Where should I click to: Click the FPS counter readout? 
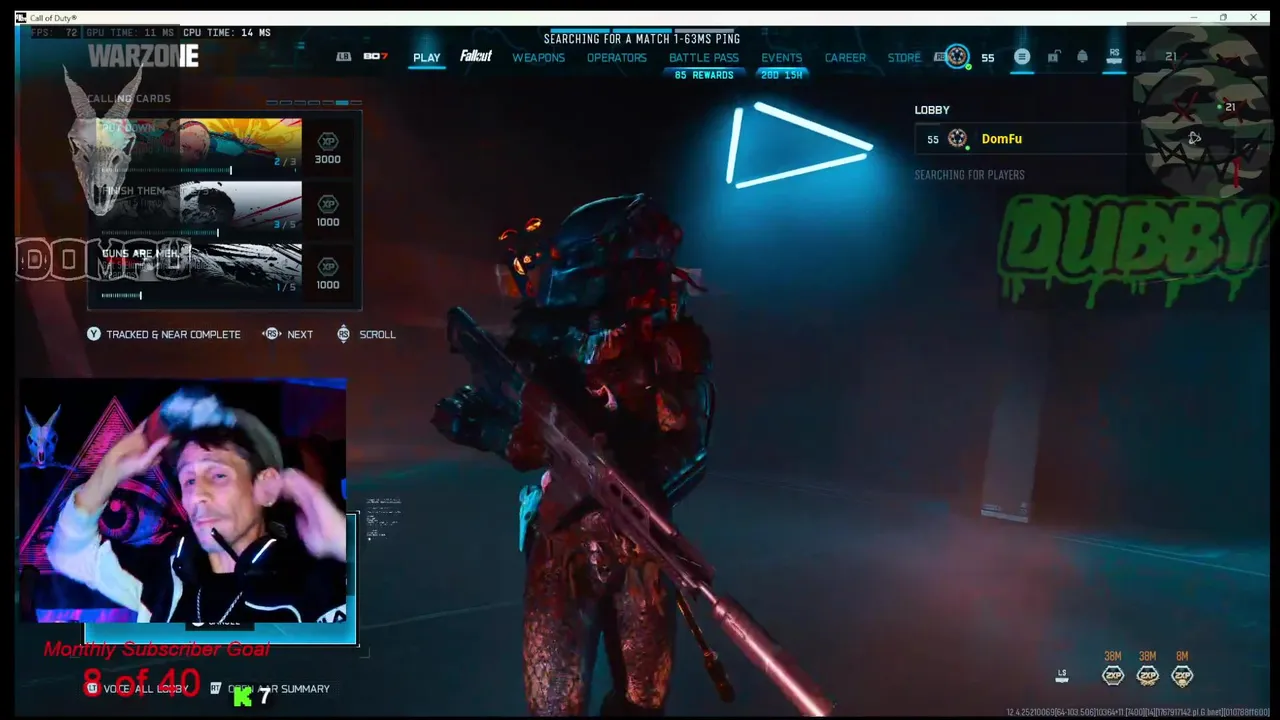click(55, 33)
